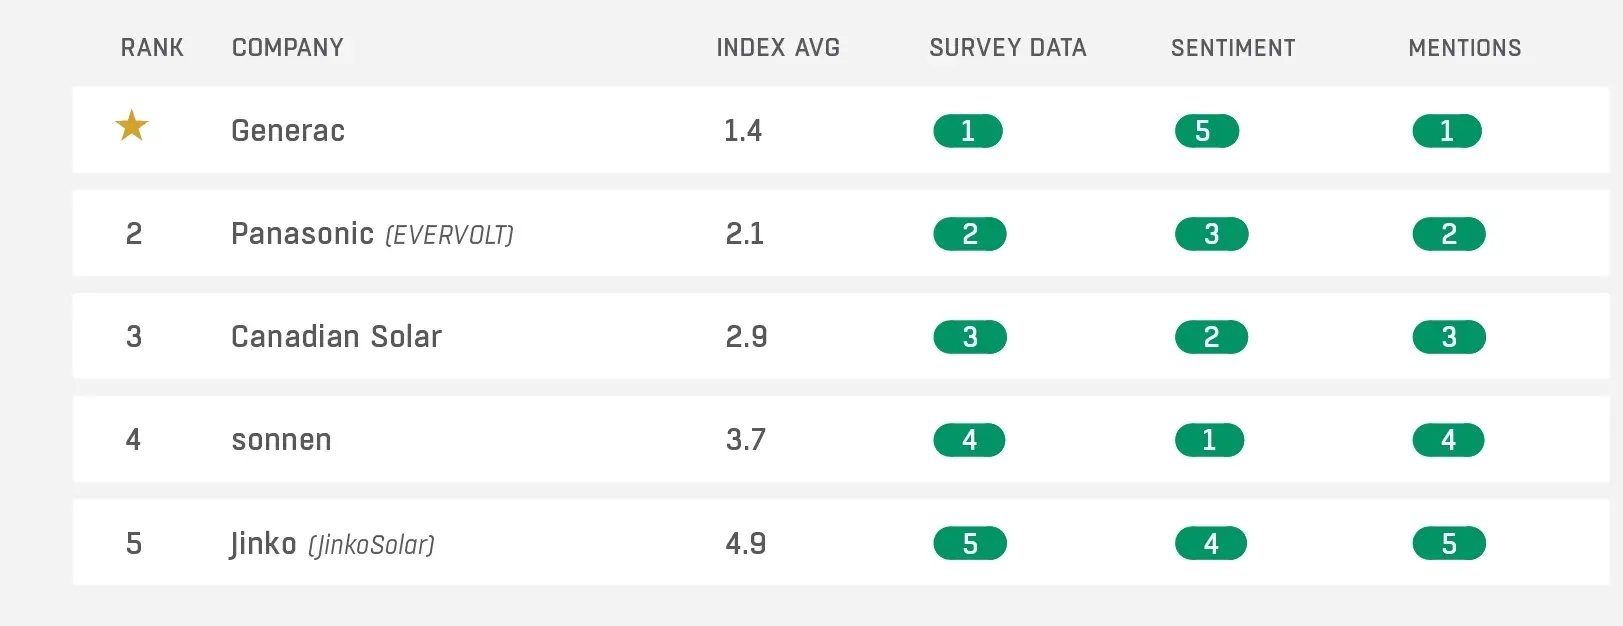This screenshot has height=626, width=1623.
Task: Click the Index Avg column header
Action: click(x=778, y=48)
